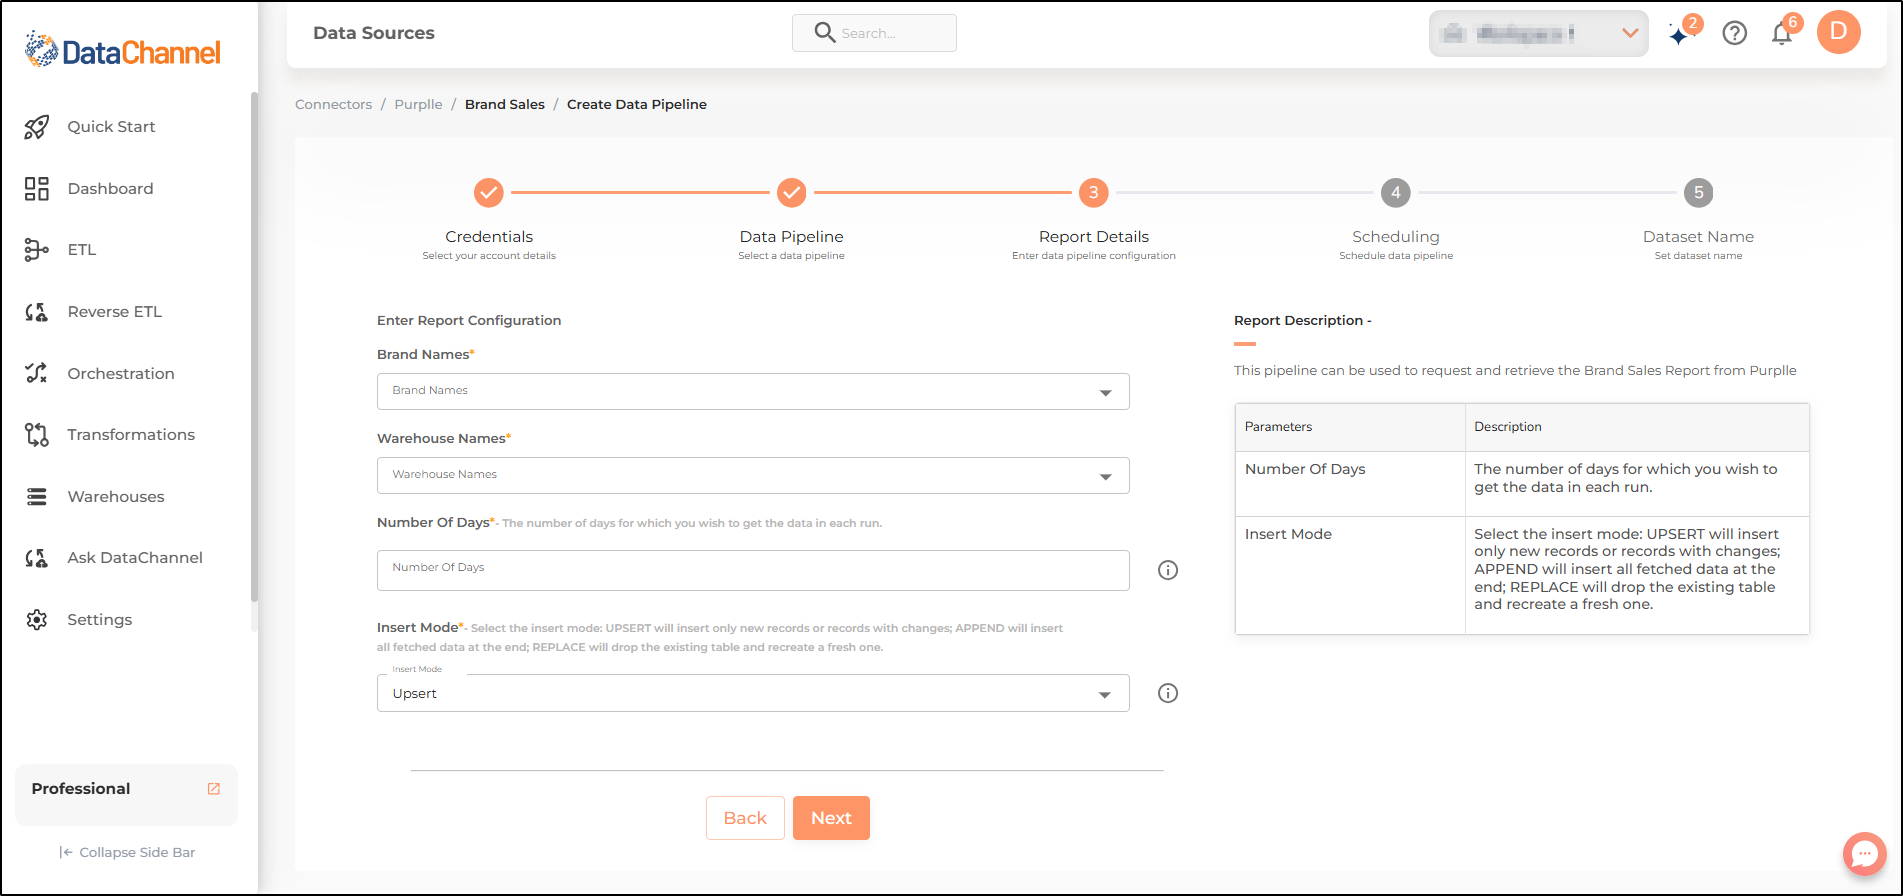Go to Dashboard menu item
This screenshot has width=1903, height=896.
pyautogui.click(x=110, y=189)
